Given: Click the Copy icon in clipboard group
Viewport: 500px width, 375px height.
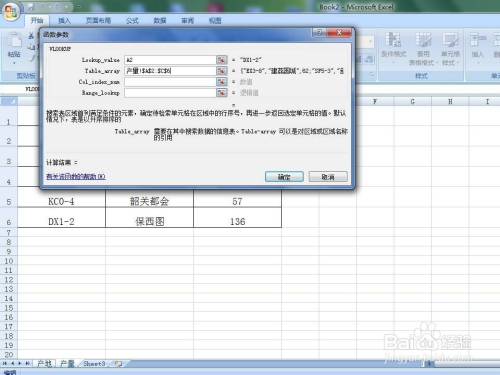Looking at the screenshot, I should click(31, 47).
